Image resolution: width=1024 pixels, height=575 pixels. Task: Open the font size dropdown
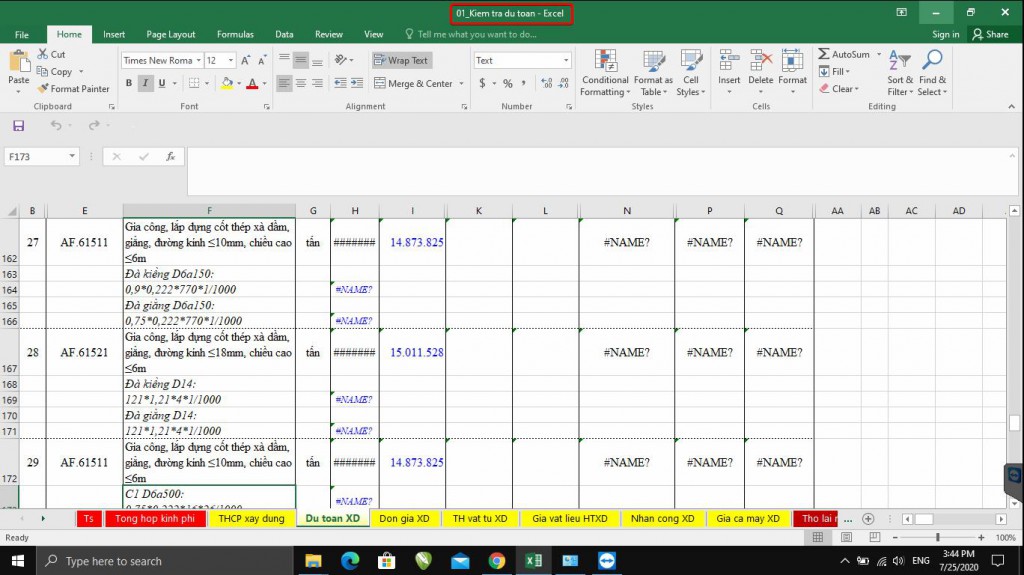tap(231, 60)
